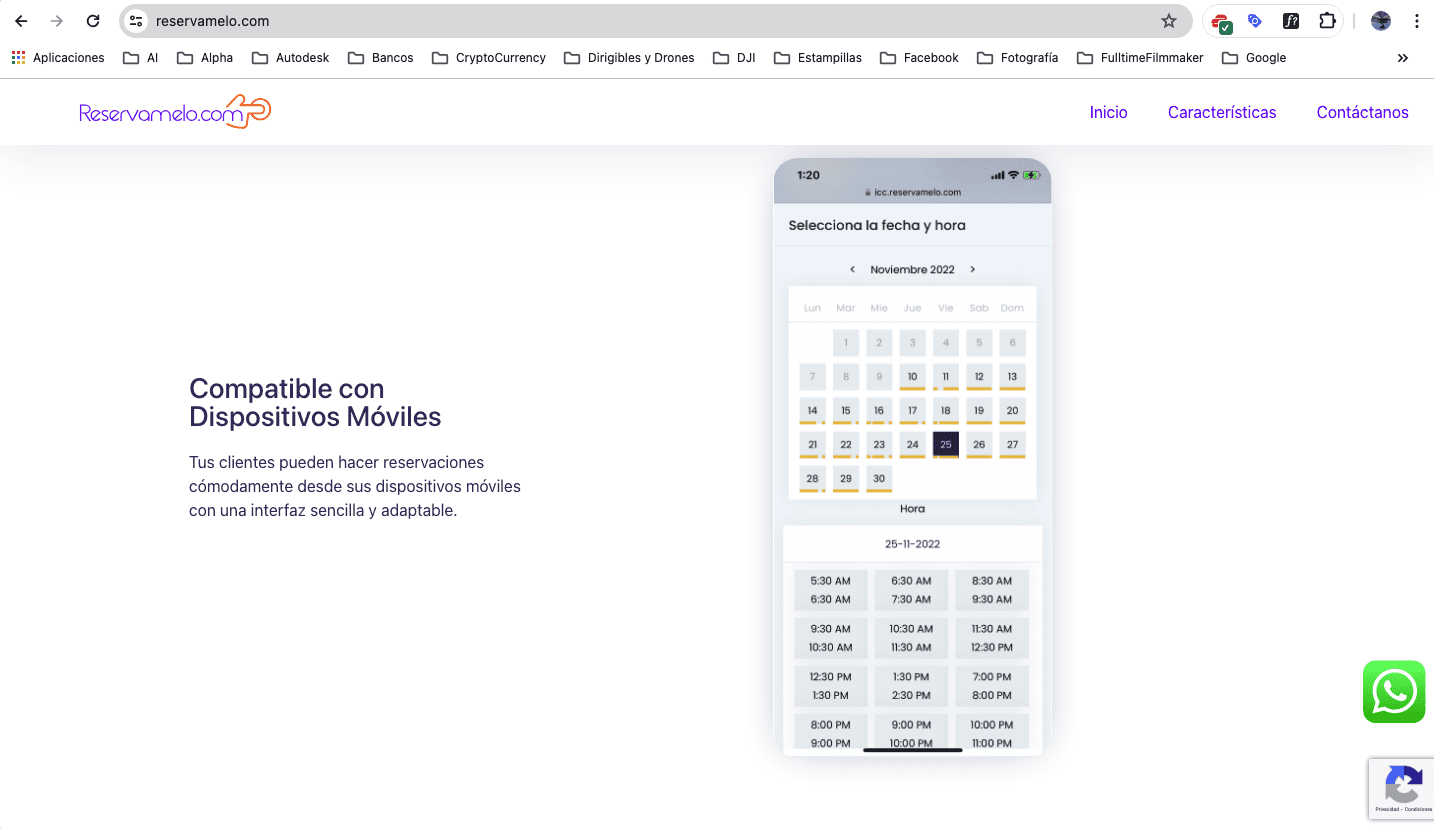Open the Fotografía bookmarks folder
Image resolution: width=1434 pixels, height=828 pixels.
1018,58
